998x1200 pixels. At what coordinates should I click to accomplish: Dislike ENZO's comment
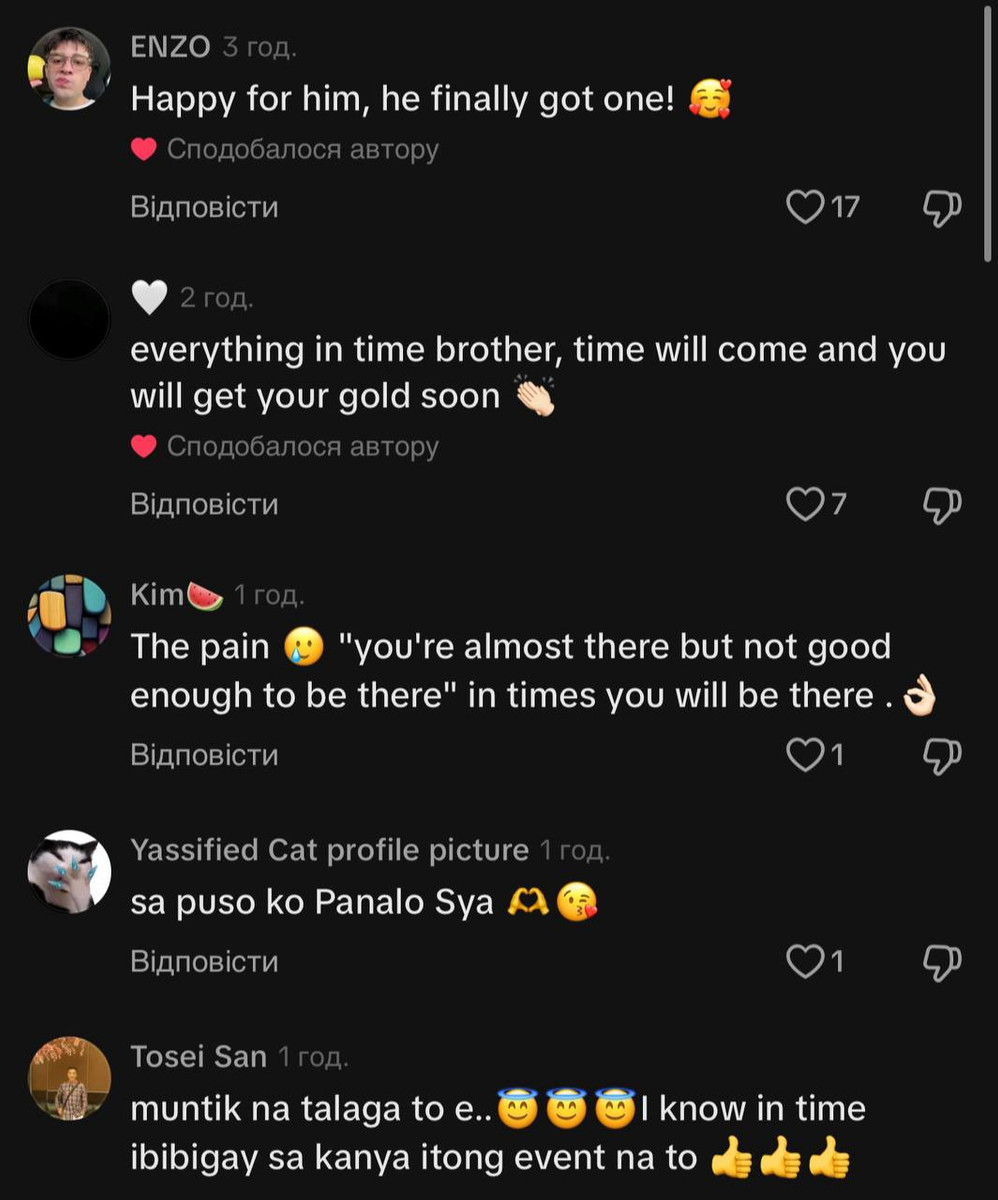941,207
